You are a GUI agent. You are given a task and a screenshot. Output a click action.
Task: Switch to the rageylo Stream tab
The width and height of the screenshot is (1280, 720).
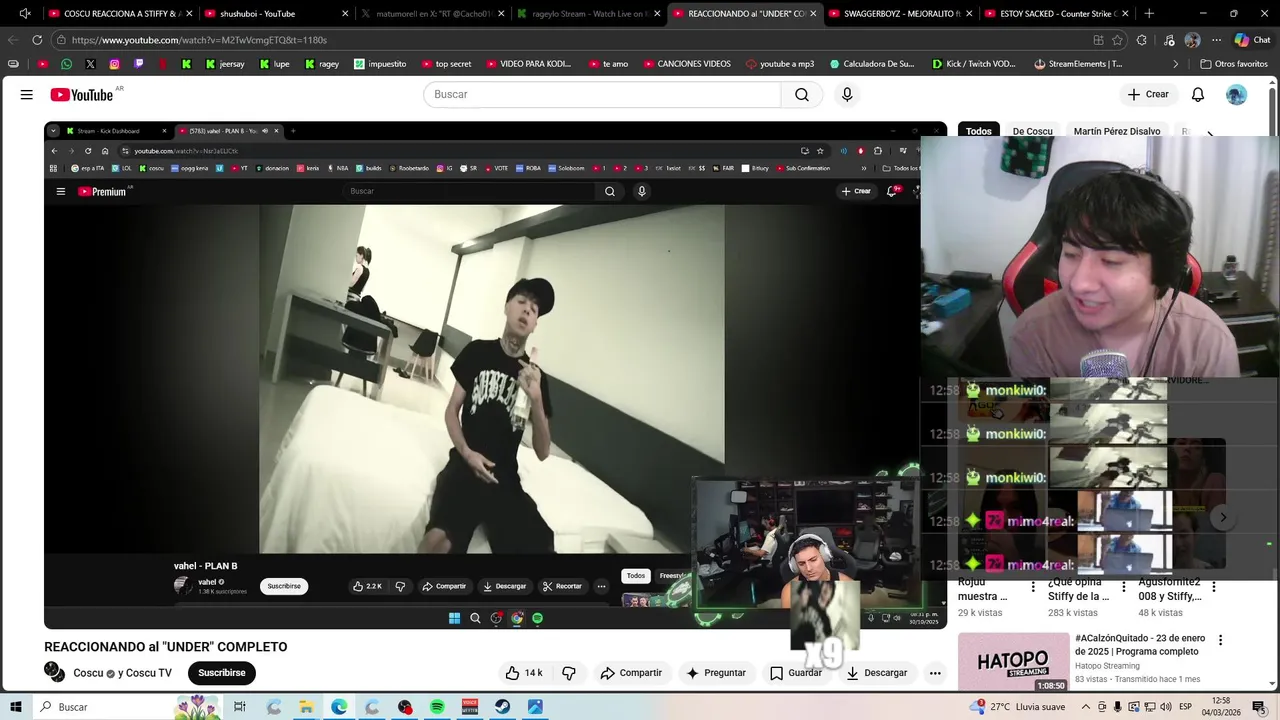[x=590, y=14]
